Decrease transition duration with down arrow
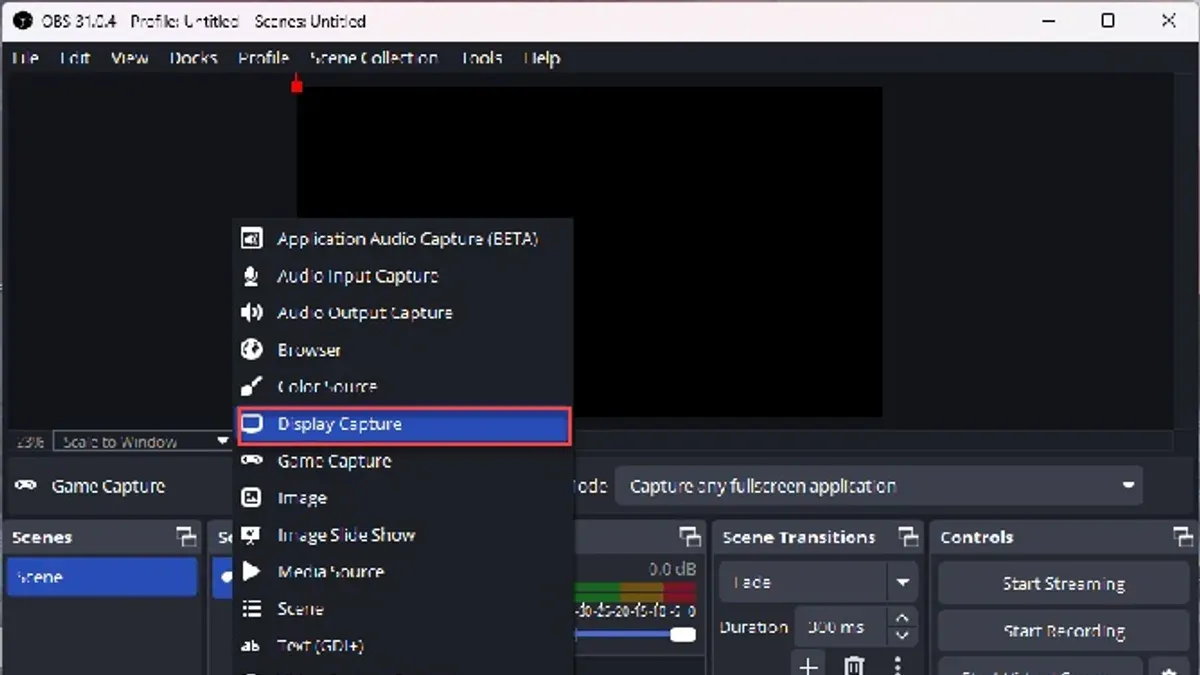Screen dimensions: 1200x675 [902, 637]
